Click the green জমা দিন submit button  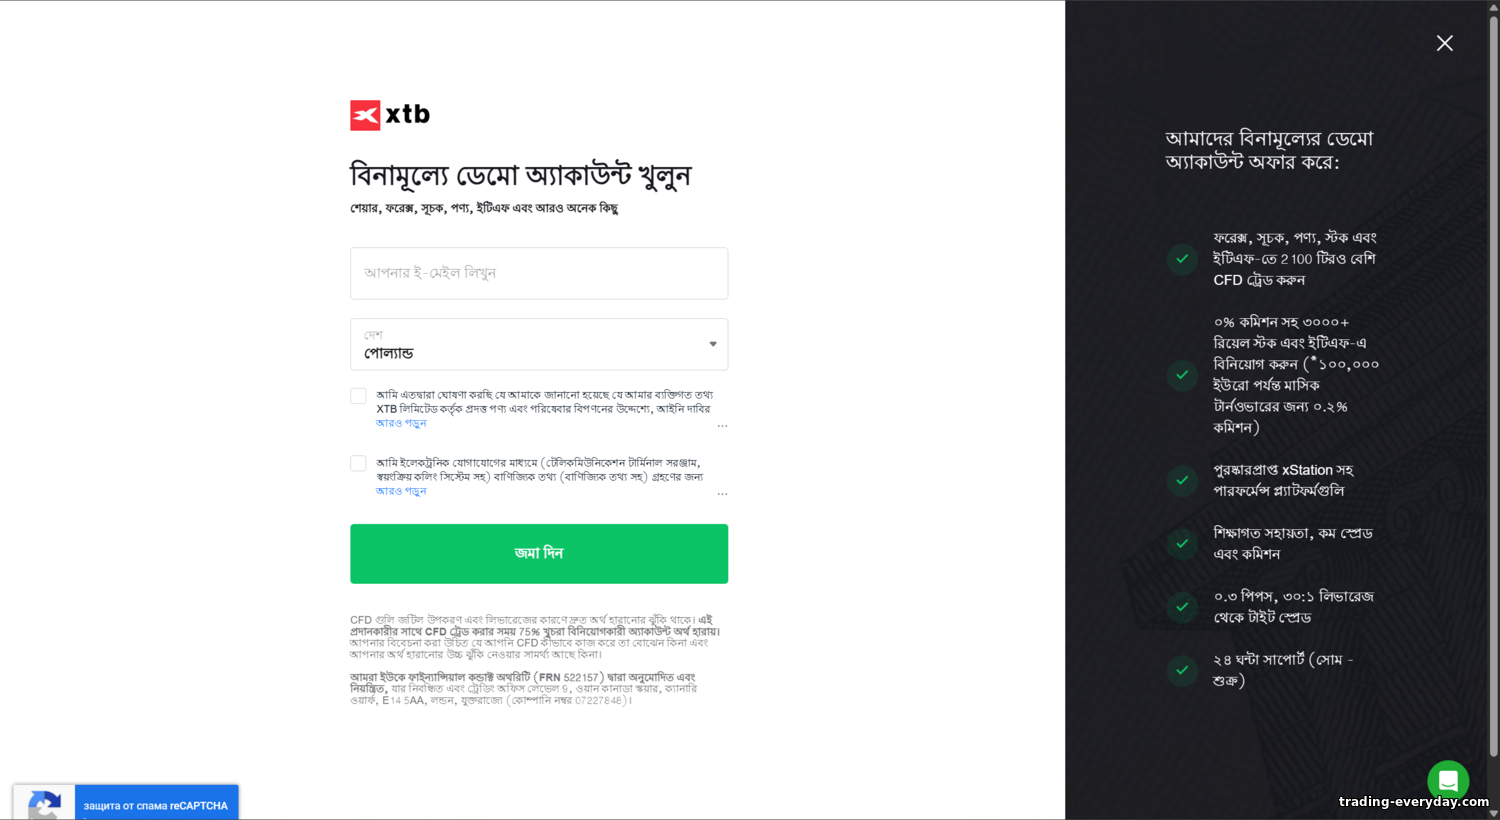click(539, 554)
